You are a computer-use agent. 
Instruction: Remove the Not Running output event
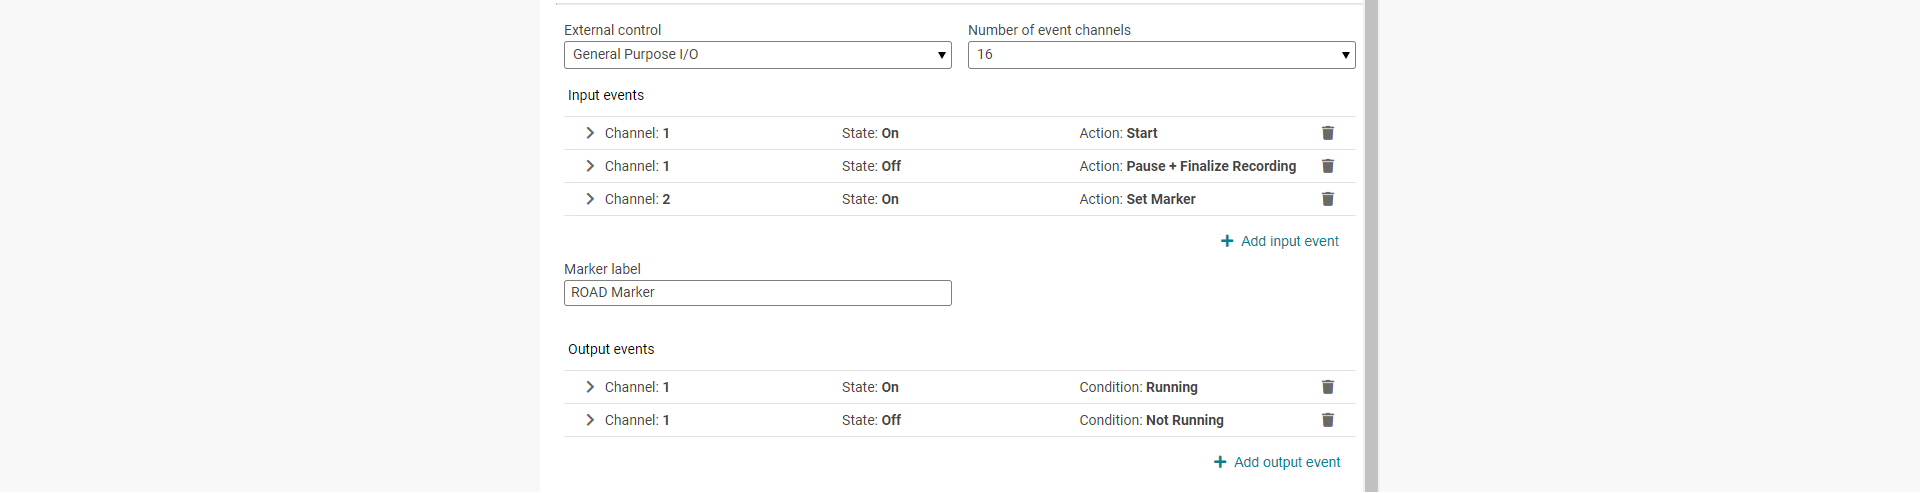tap(1327, 420)
